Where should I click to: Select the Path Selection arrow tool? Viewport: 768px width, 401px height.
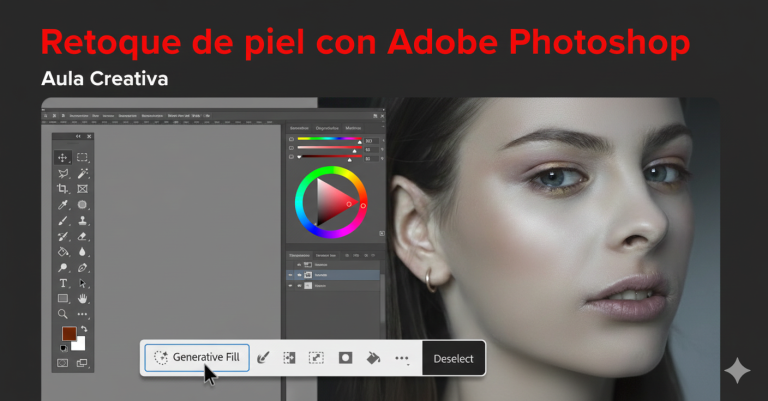point(82,283)
